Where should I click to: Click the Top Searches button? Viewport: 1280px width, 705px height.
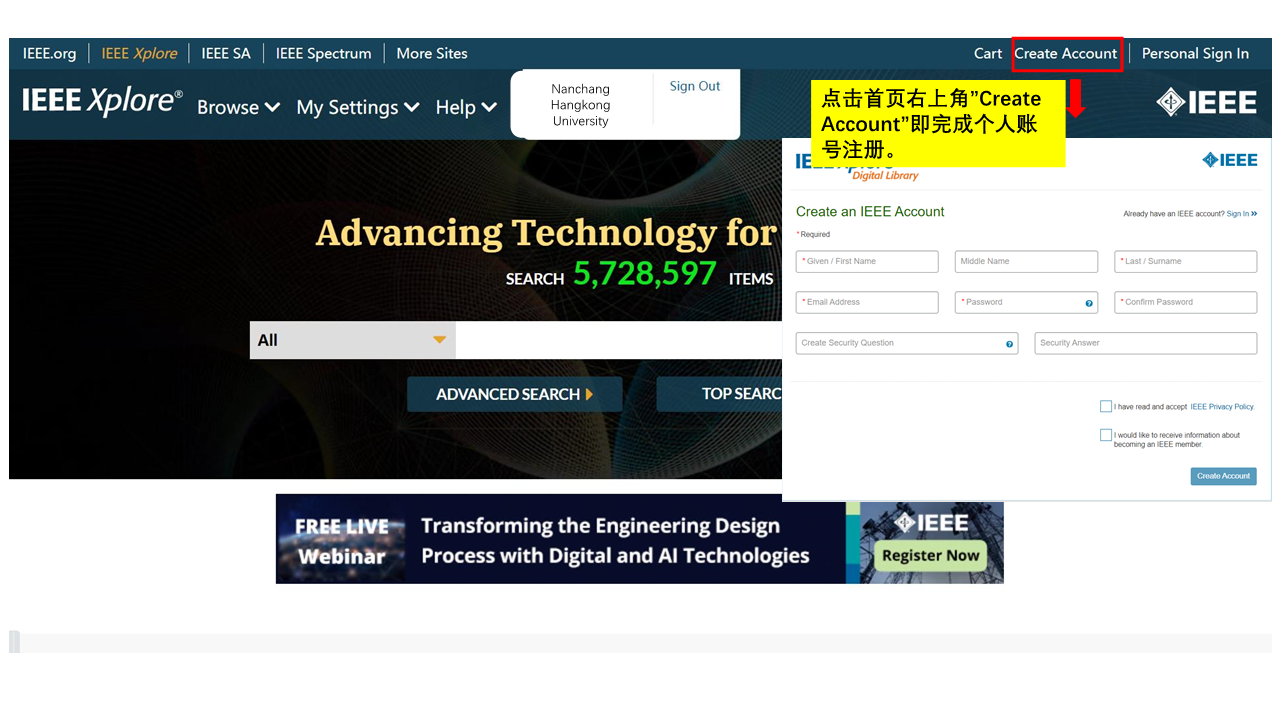(x=719, y=394)
